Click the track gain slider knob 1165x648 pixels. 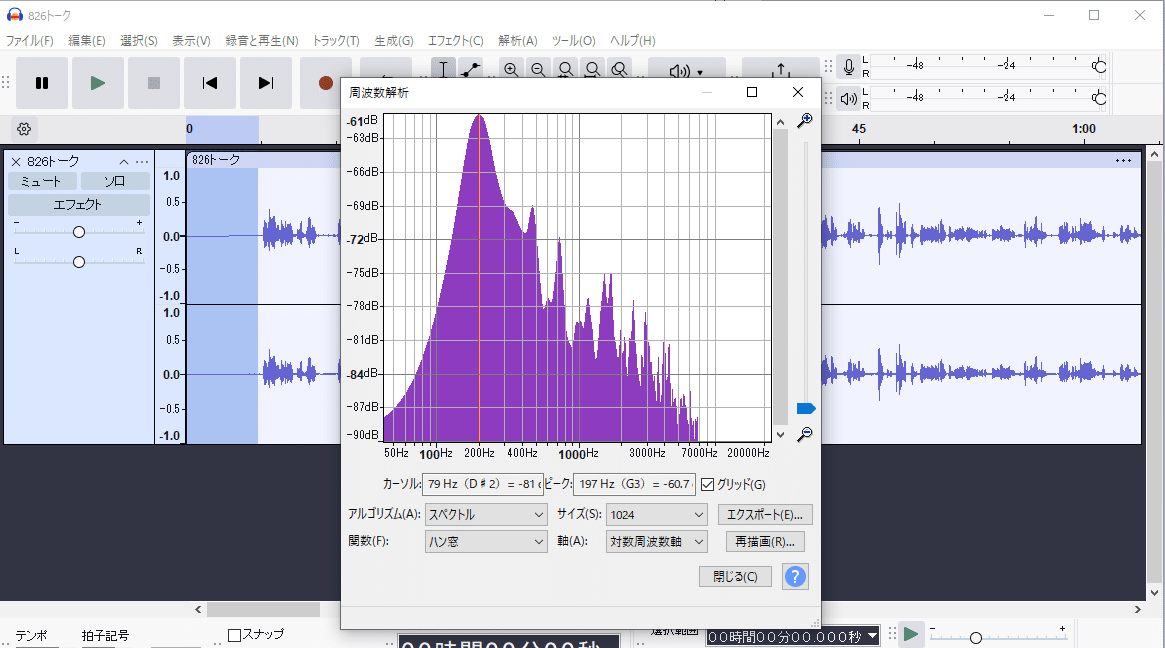point(79,233)
